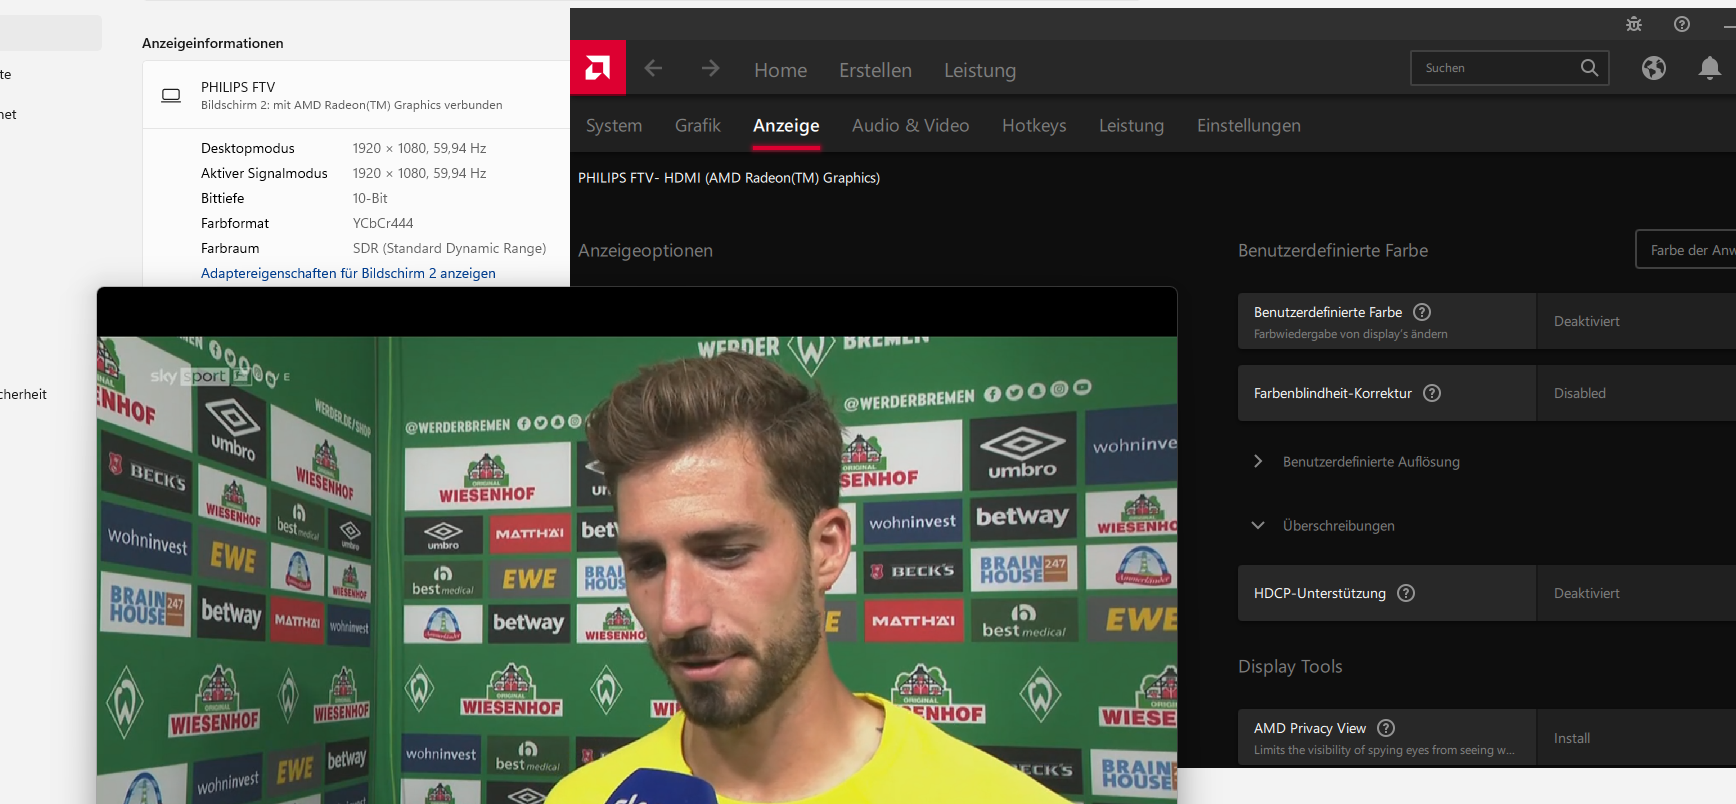1736x804 pixels.
Task: Click the Farbformat YCbCr444 value
Action: coord(383,223)
